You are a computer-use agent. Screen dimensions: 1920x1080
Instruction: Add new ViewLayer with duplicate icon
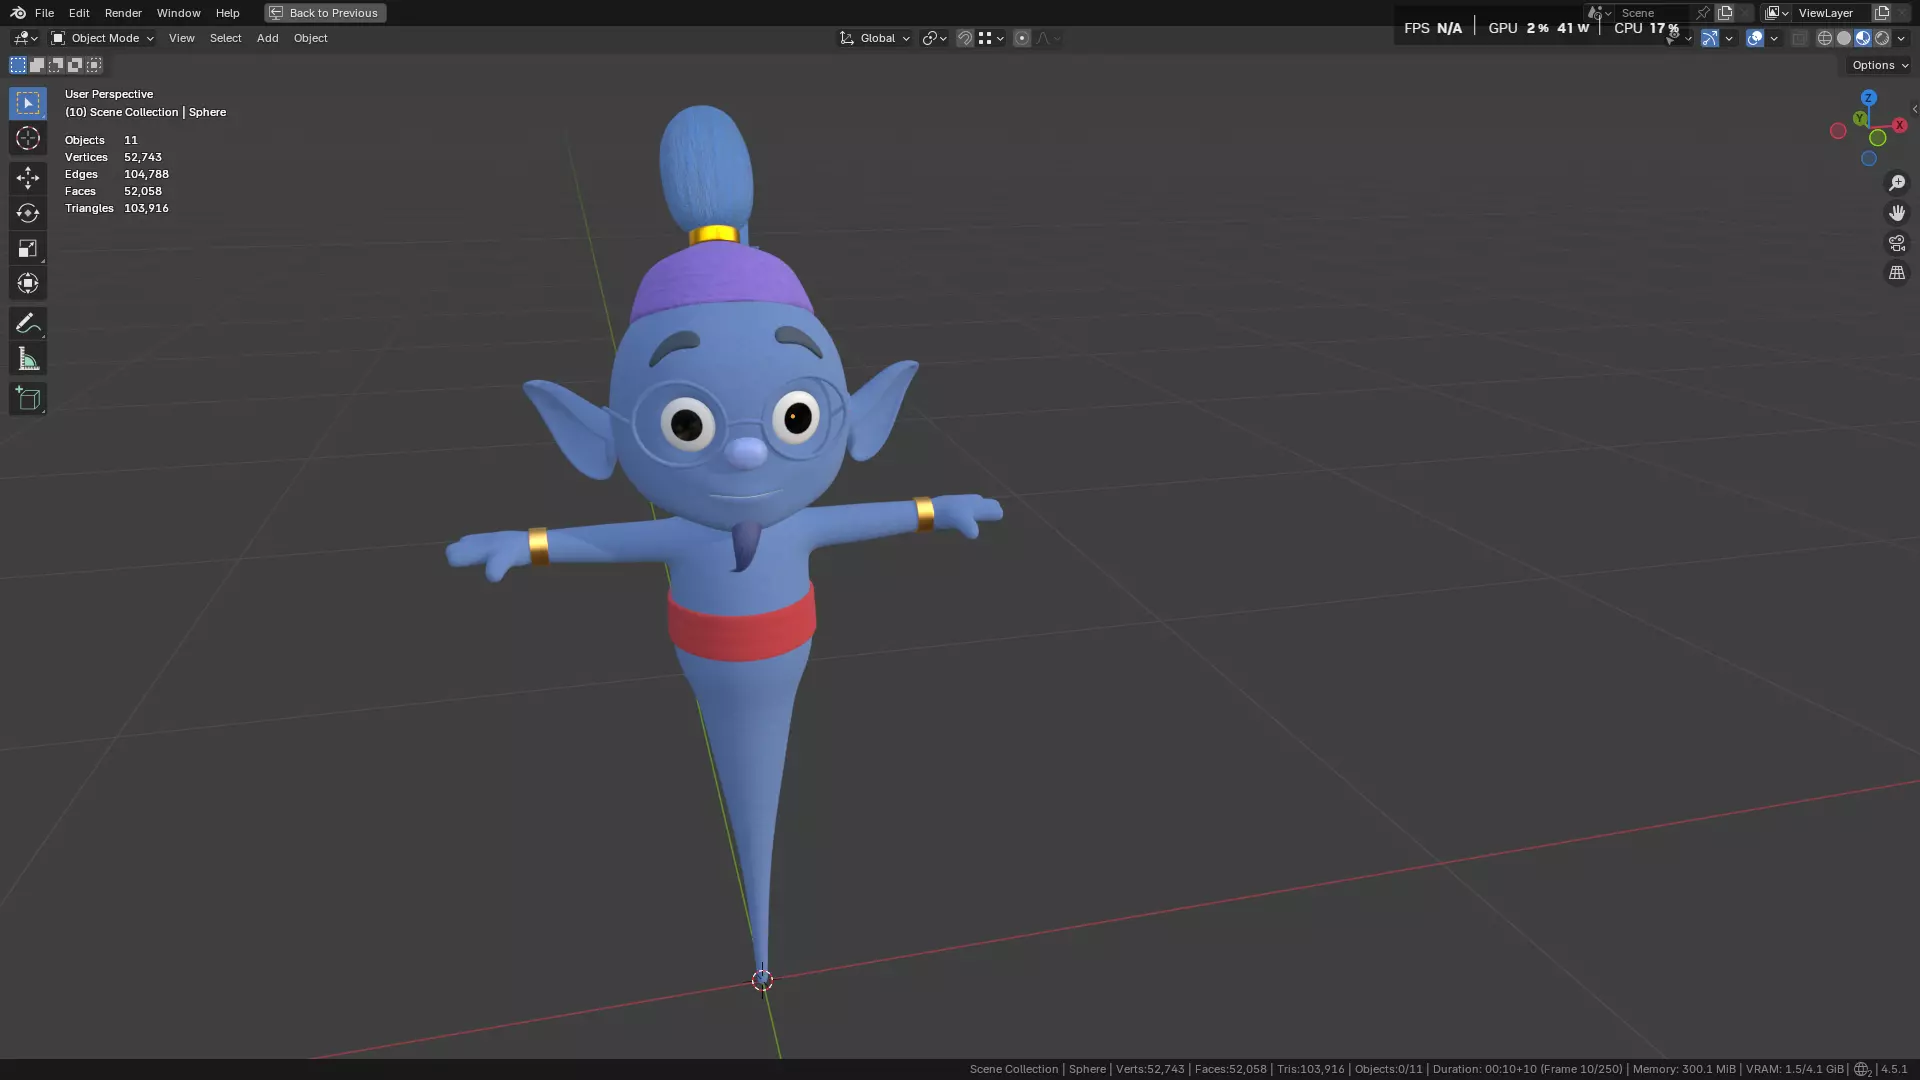pos(1882,13)
